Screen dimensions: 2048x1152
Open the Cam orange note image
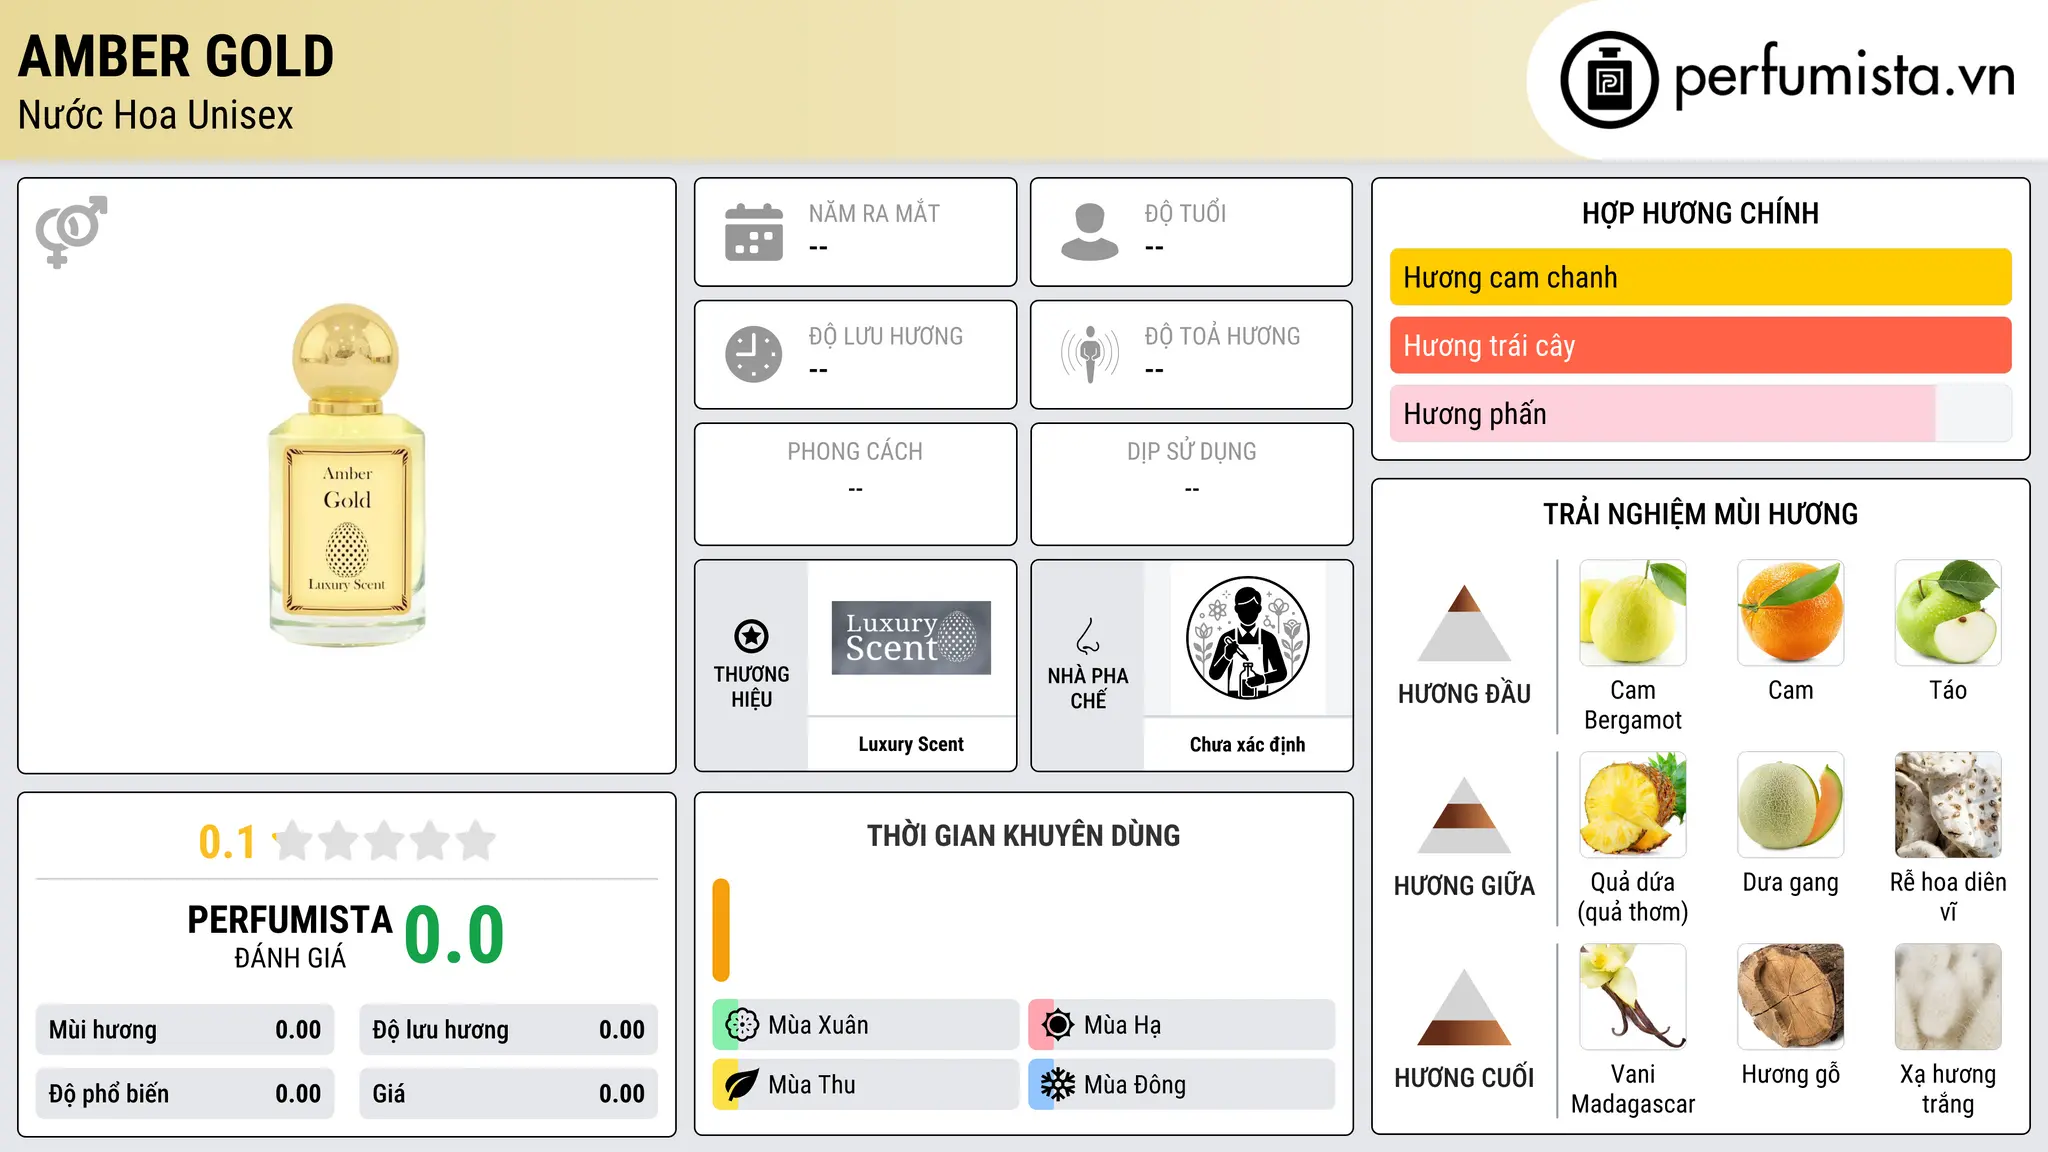[1791, 613]
